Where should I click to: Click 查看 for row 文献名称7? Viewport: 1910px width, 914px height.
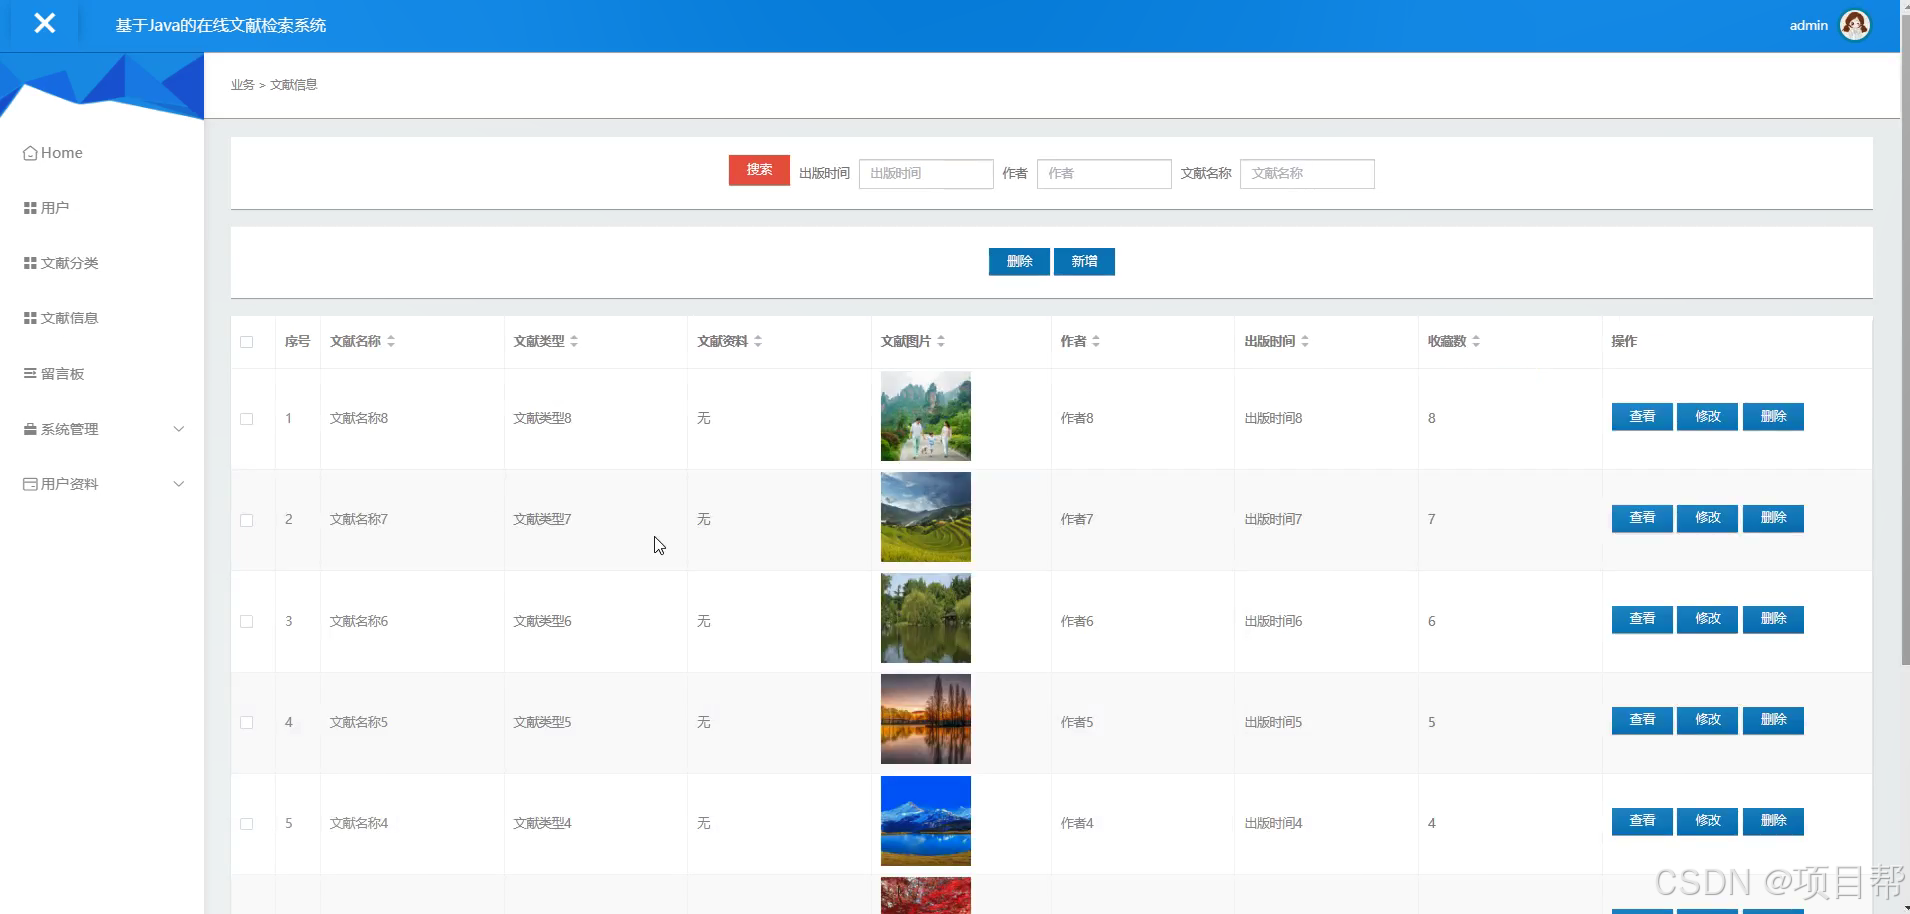(1642, 517)
